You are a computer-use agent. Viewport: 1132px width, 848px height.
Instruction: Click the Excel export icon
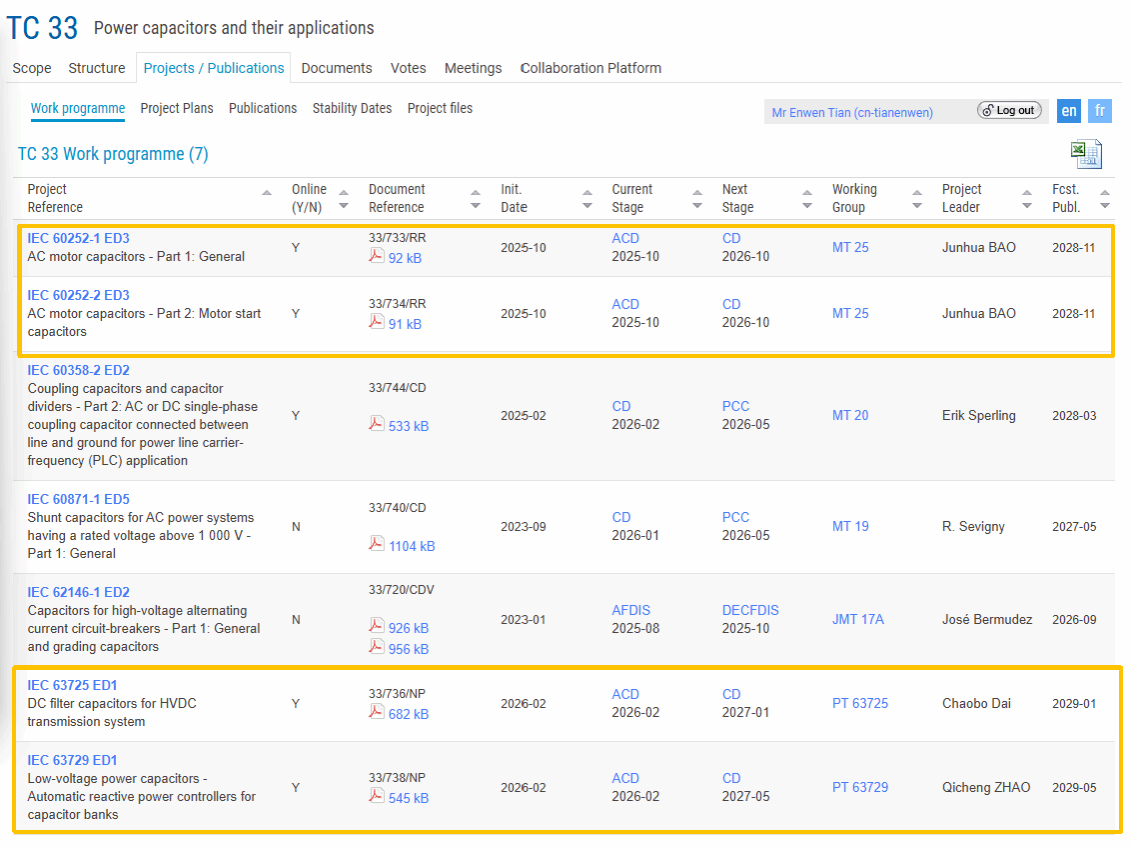click(1086, 154)
